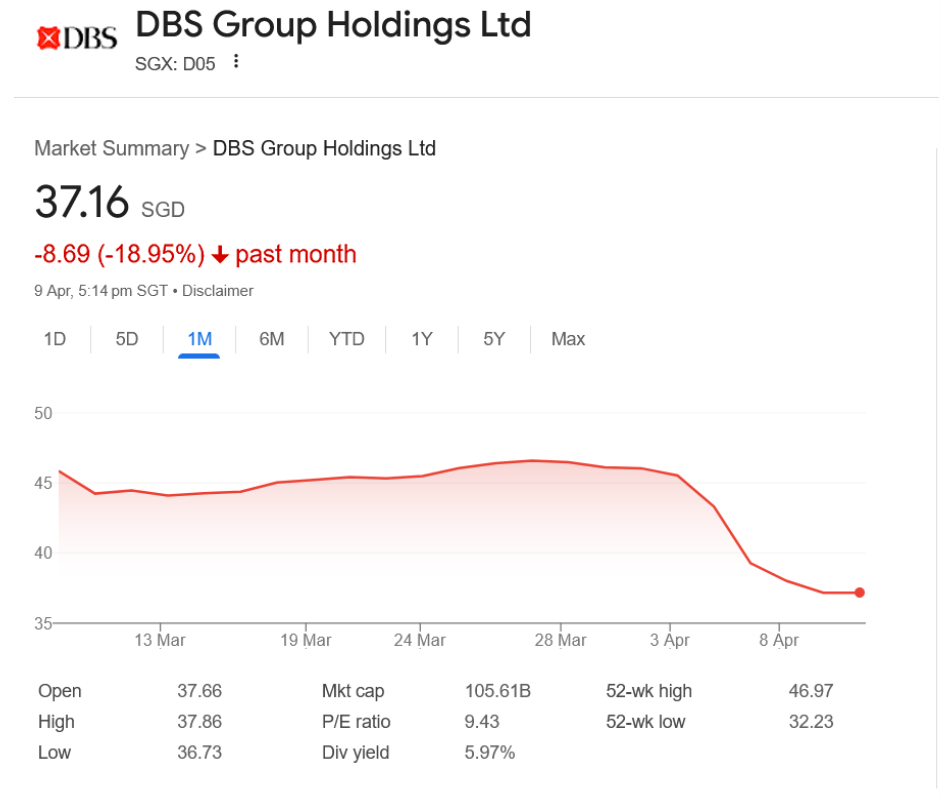Image resolution: width=940 pixels, height=801 pixels.
Task: Select the 1D time range tab
Action: pyautogui.click(x=55, y=339)
